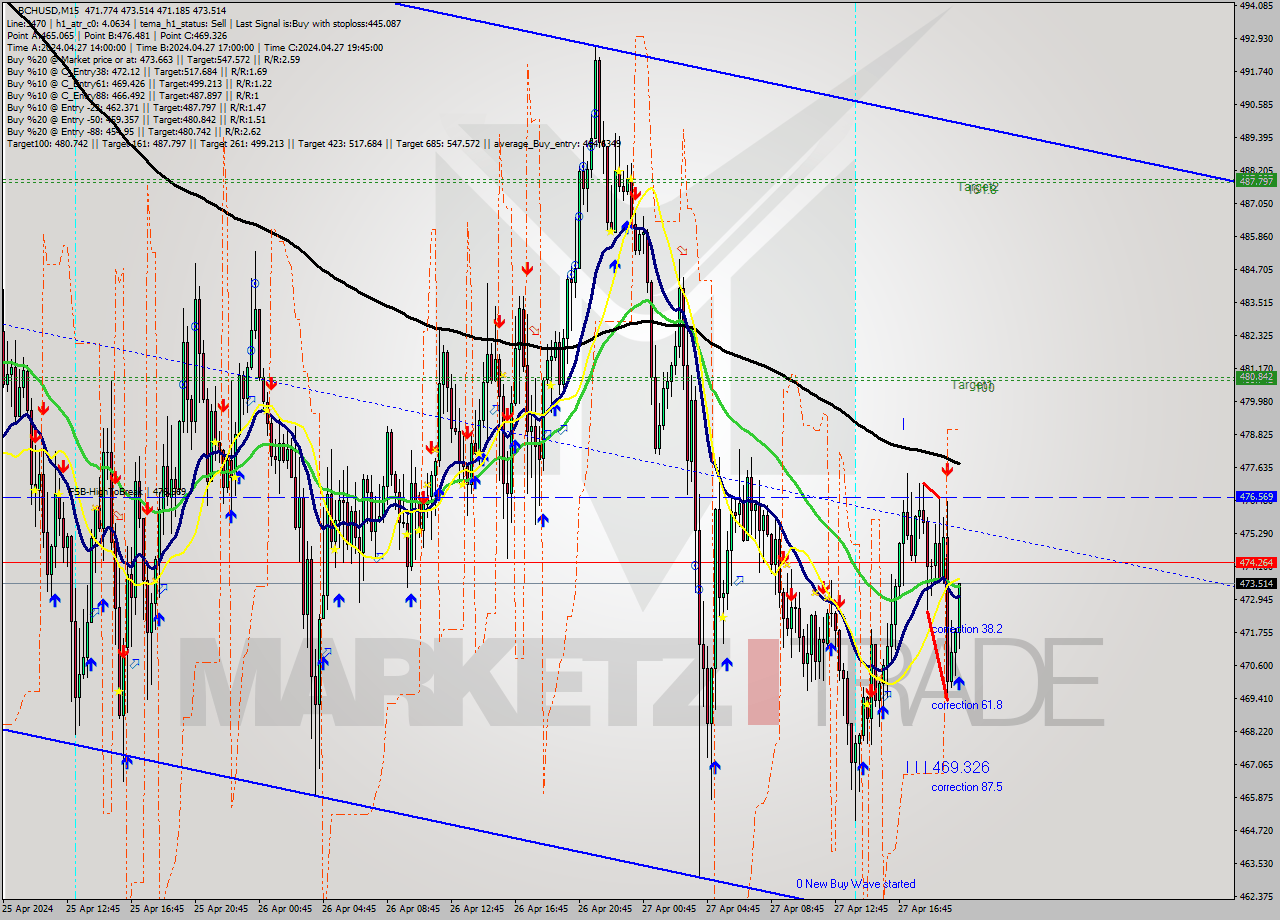Screen dimensions: 1280x920
Task: Click the '27 Apr 12:45' time axis label
Action: click(x=862, y=909)
